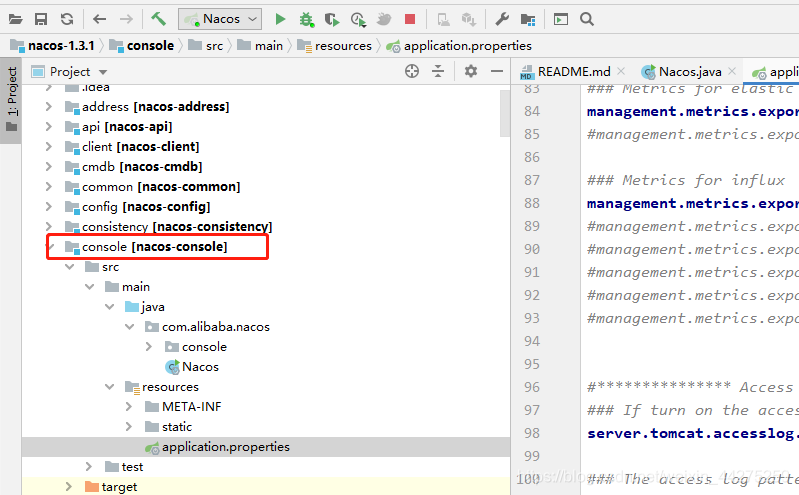Switch to the Nacos.java tab
The height and width of the screenshot is (495, 799).
click(x=690, y=72)
